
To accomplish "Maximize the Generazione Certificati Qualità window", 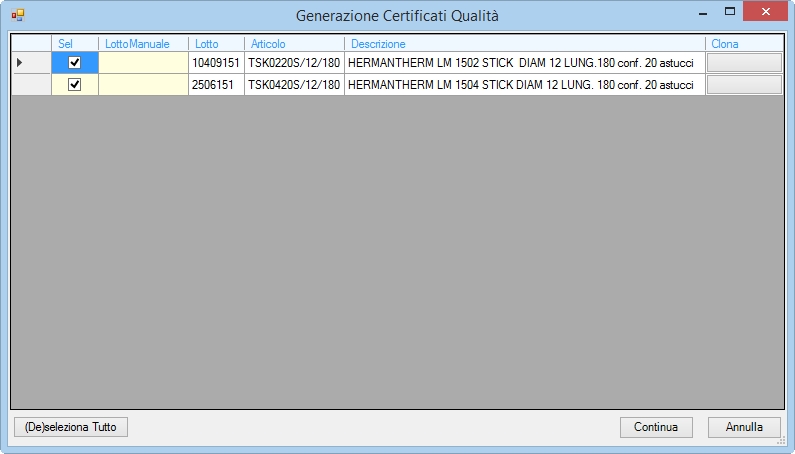I will [730, 11].
